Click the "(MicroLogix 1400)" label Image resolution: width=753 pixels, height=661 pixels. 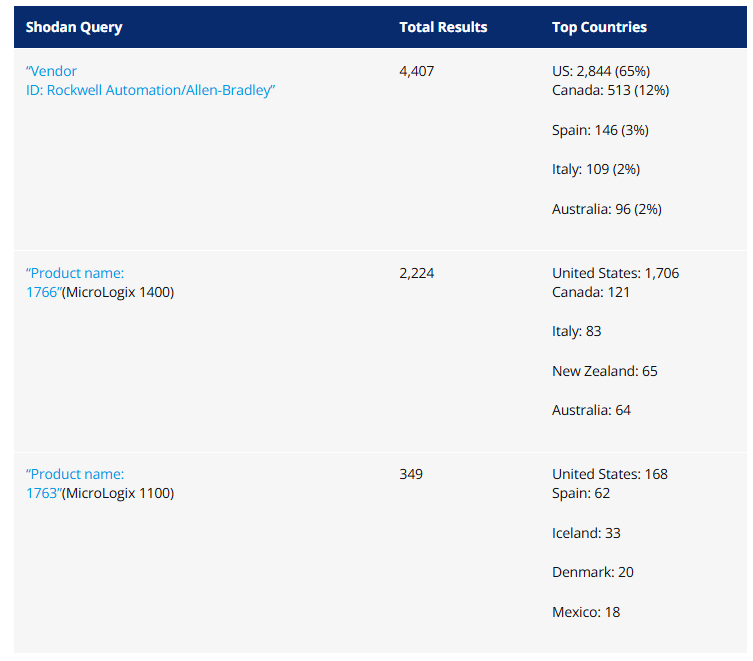click(x=118, y=292)
